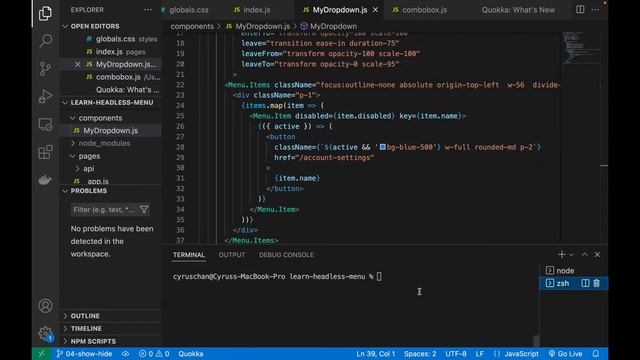The image size is (640, 360).
Task: Close the MyDropdown.js editor tab
Action: click(375, 10)
